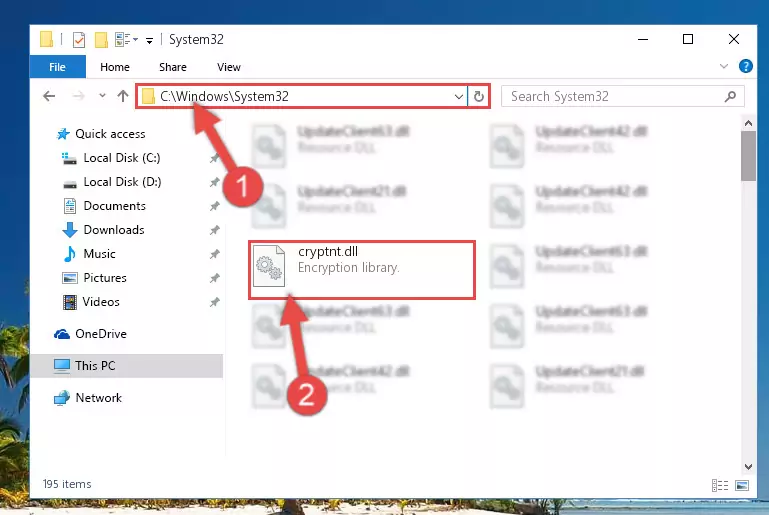Image resolution: width=769 pixels, height=515 pixels.
Task: Select the cryptnt.dll file icon
Action: pyautogui.click(x=269, y=266)
